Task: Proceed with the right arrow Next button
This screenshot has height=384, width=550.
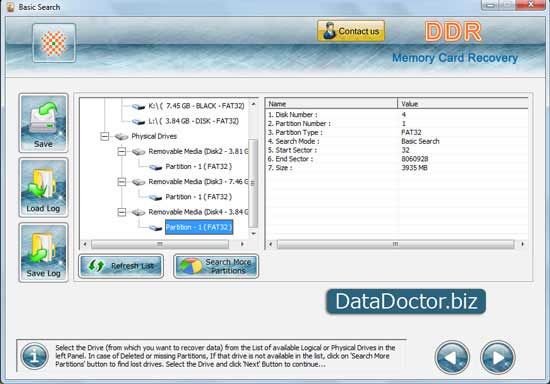Action: [x=498, y=357]
